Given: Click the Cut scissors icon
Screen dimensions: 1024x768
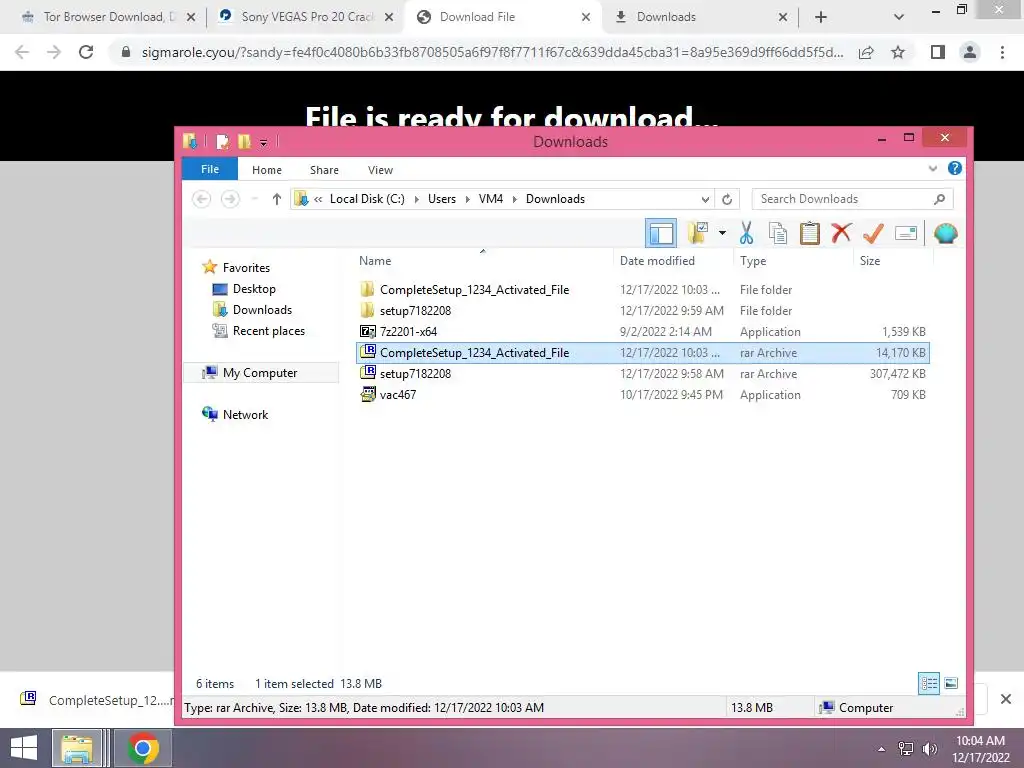Looking at the screenshot, I should point(746,232).
